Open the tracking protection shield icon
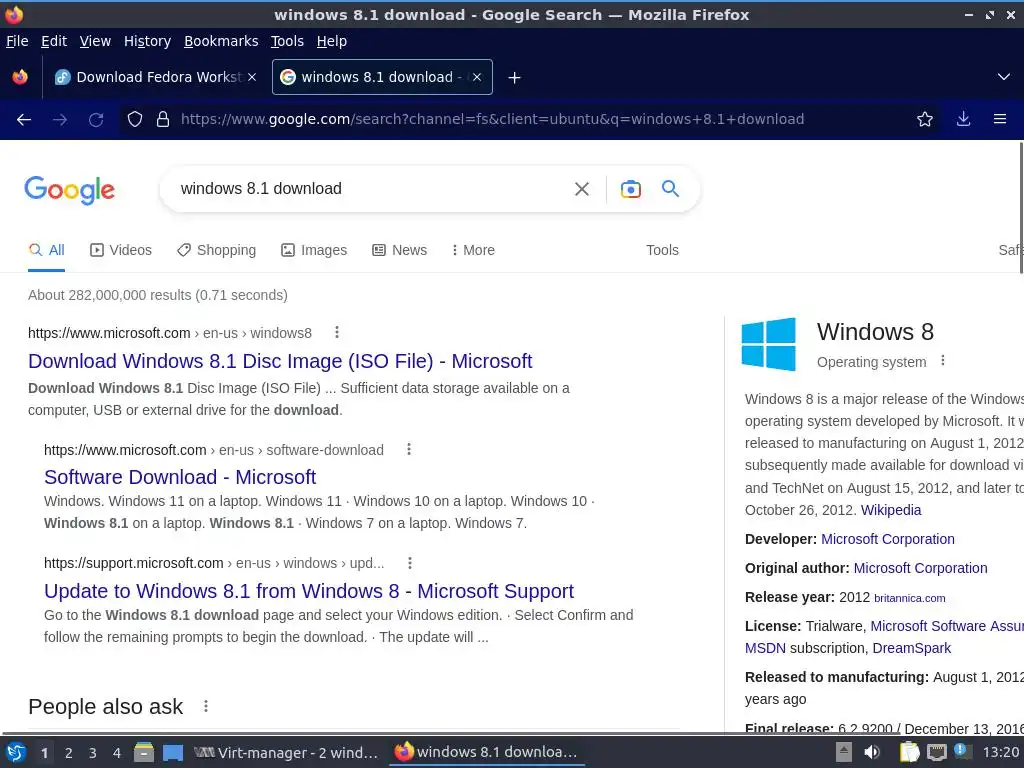The width and height of the screenshot is (1024, 768). click(x=135, y=120)
